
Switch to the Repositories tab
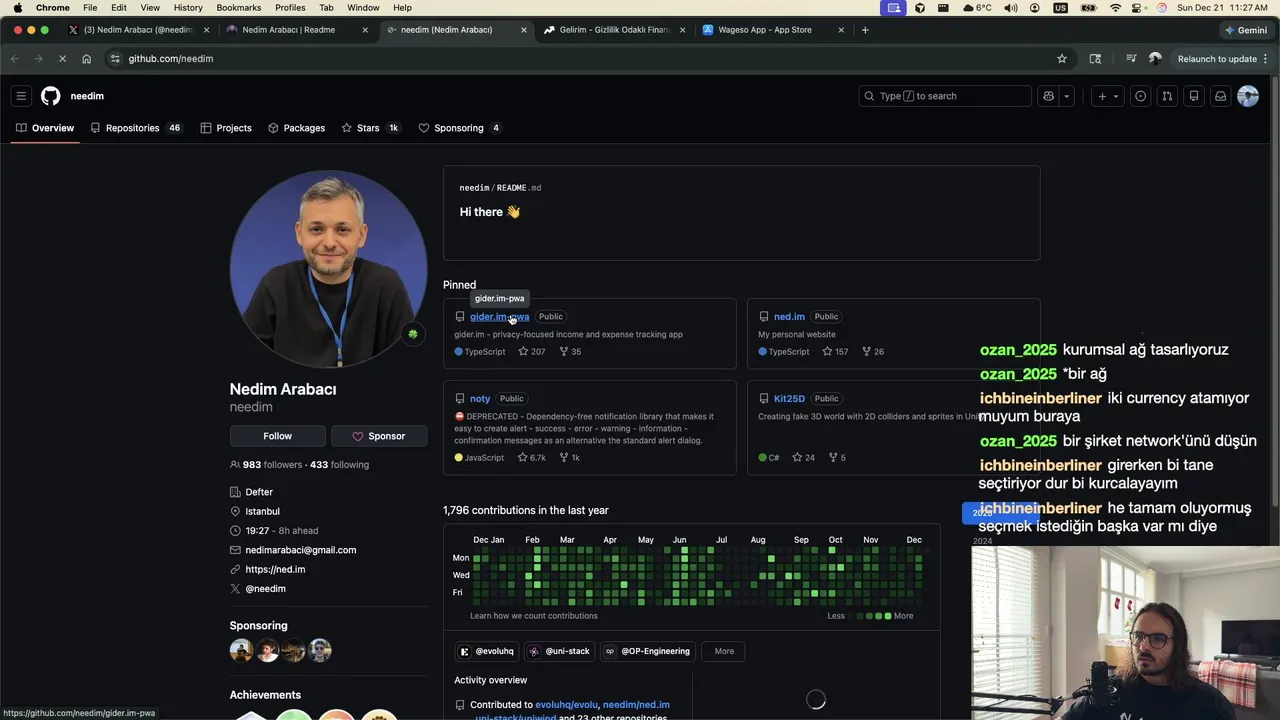click(x=137, y=128)
